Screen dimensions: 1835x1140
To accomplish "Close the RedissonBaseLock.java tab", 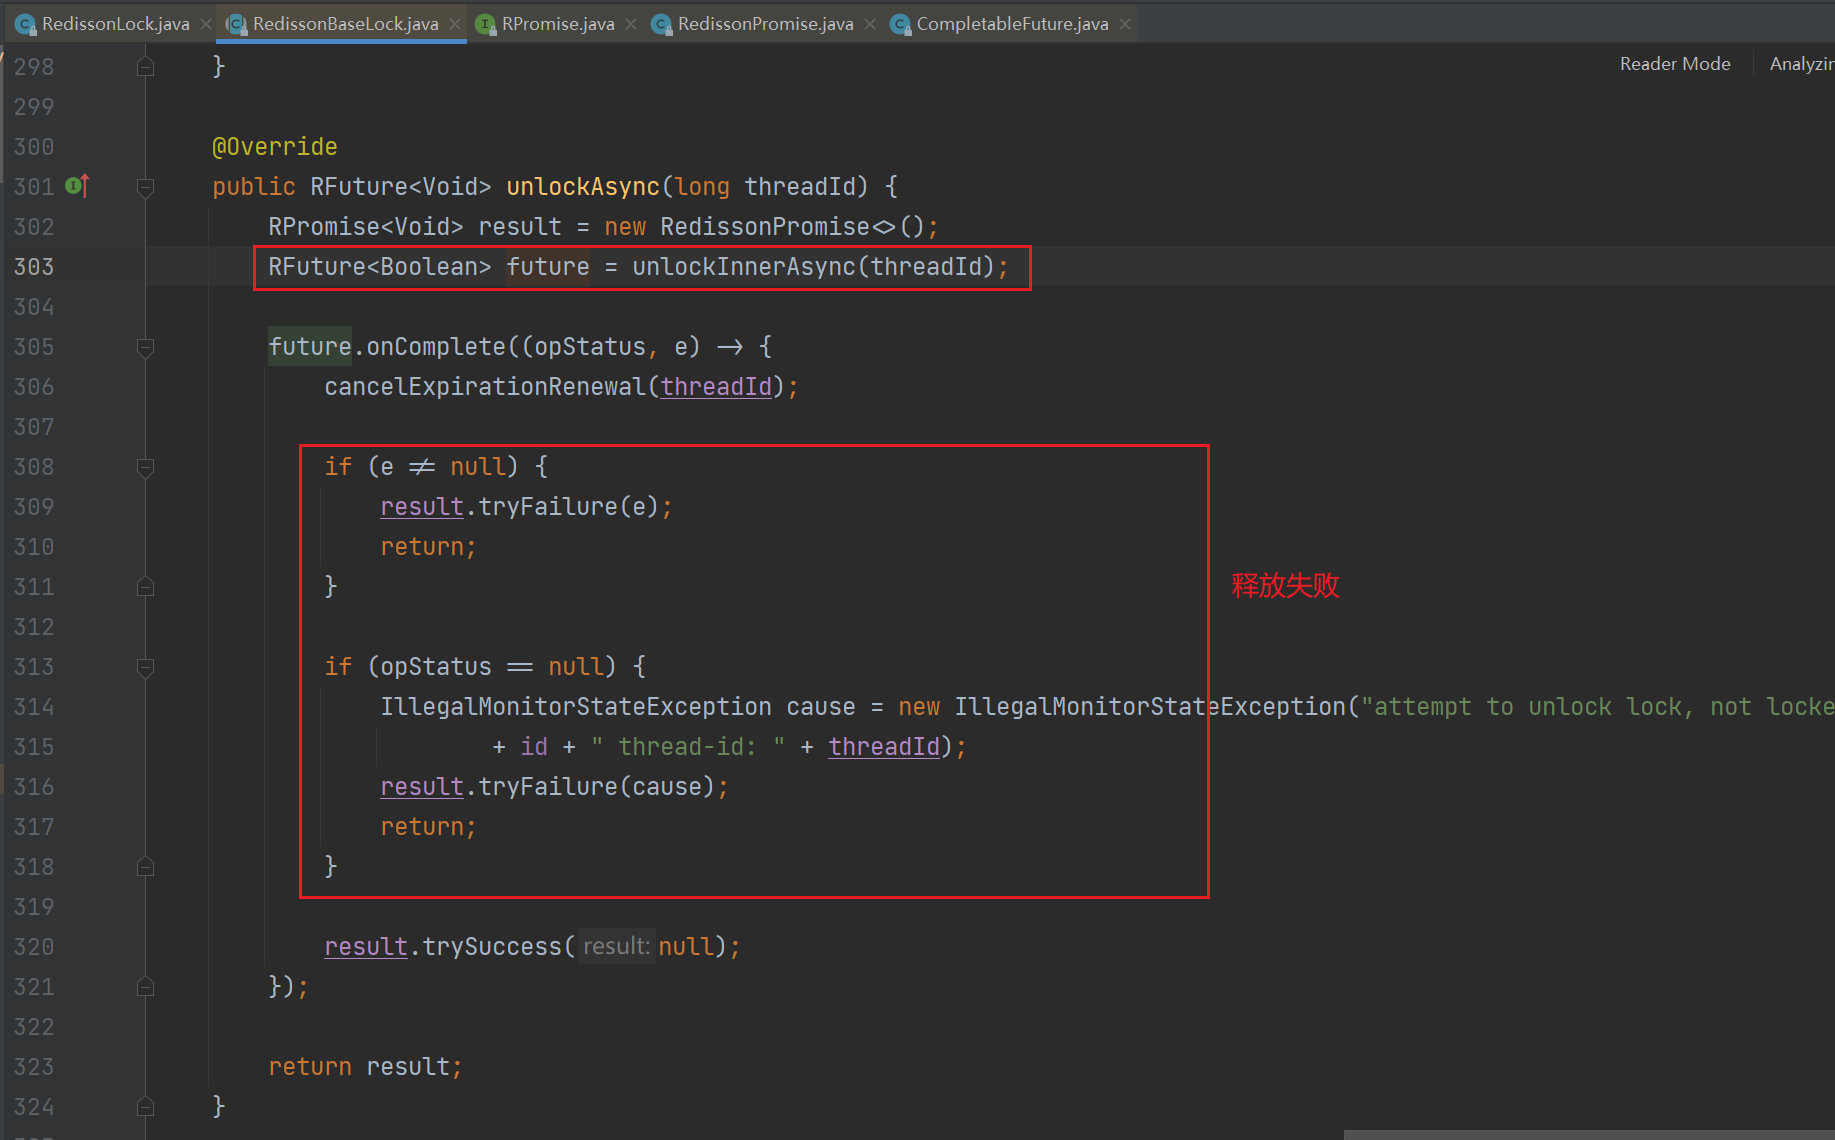I will click(x=455, y=24).
